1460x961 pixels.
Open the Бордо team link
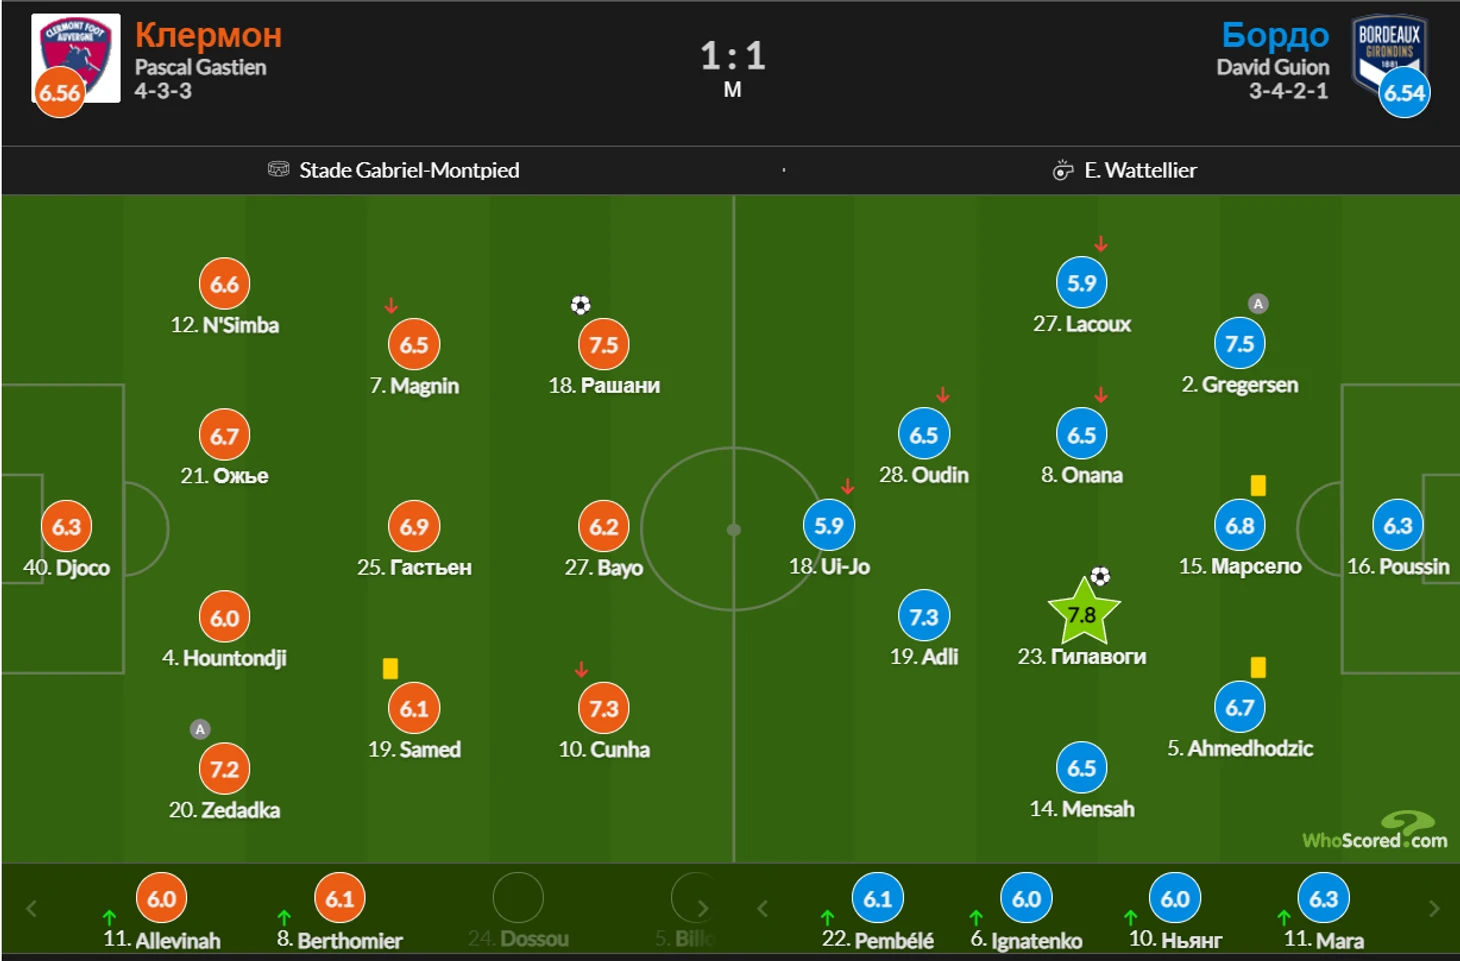[1275, 35]
